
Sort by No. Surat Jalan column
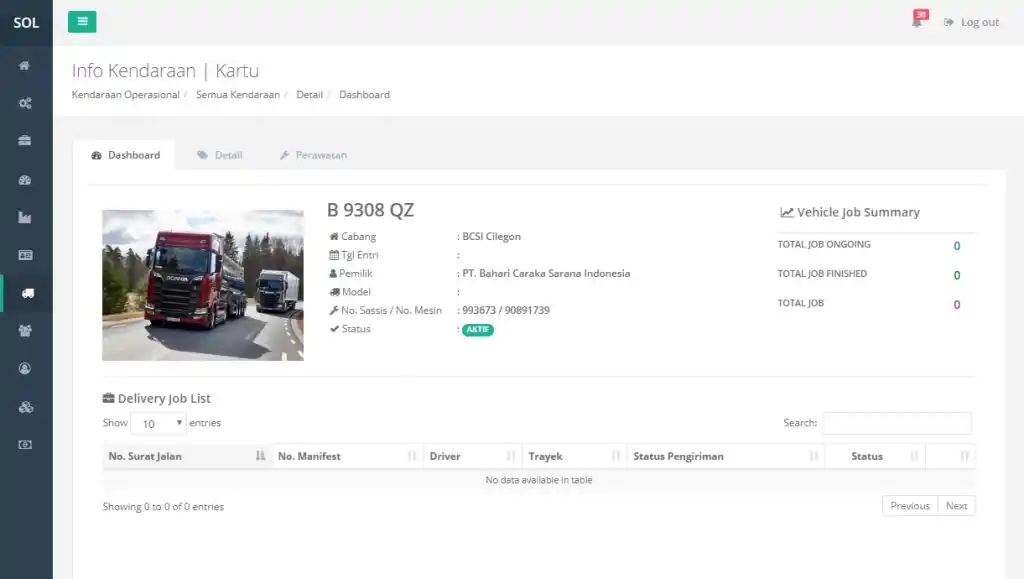tap(187, 456)
